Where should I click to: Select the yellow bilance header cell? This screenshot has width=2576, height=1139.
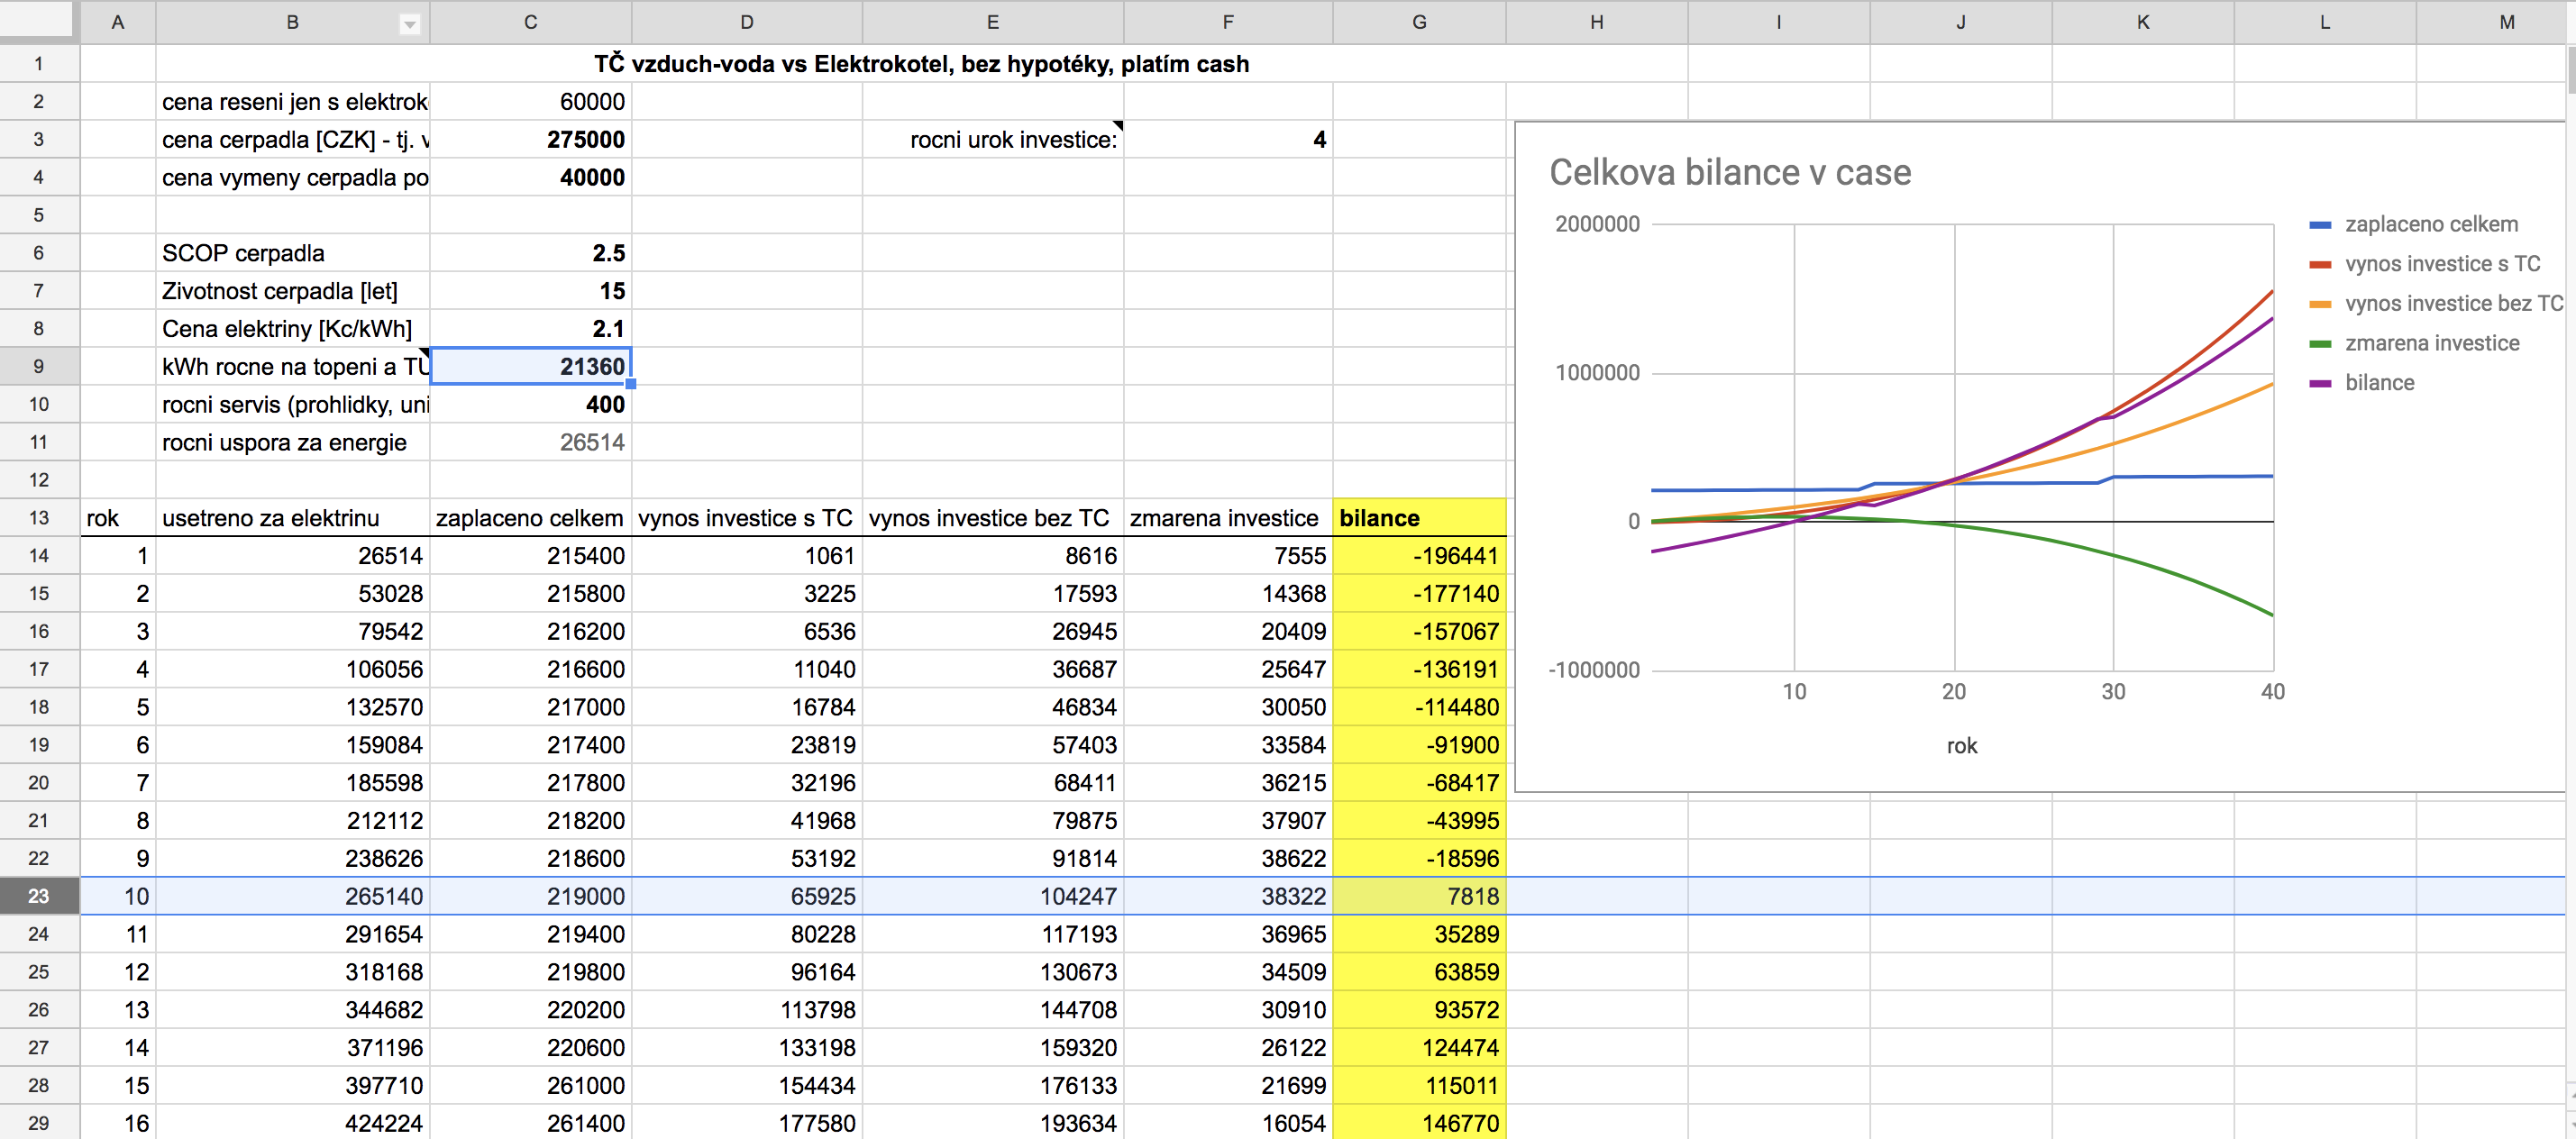(x=1418, y=518)
